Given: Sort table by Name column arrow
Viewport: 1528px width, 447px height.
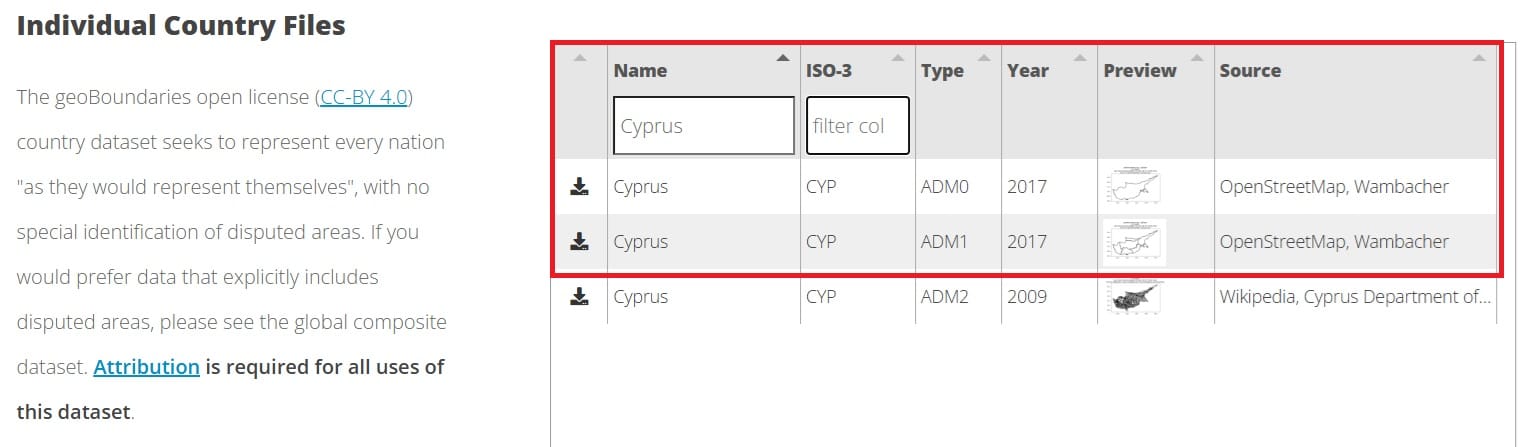Looking at the screenshot, I should [x=783, y=57].
